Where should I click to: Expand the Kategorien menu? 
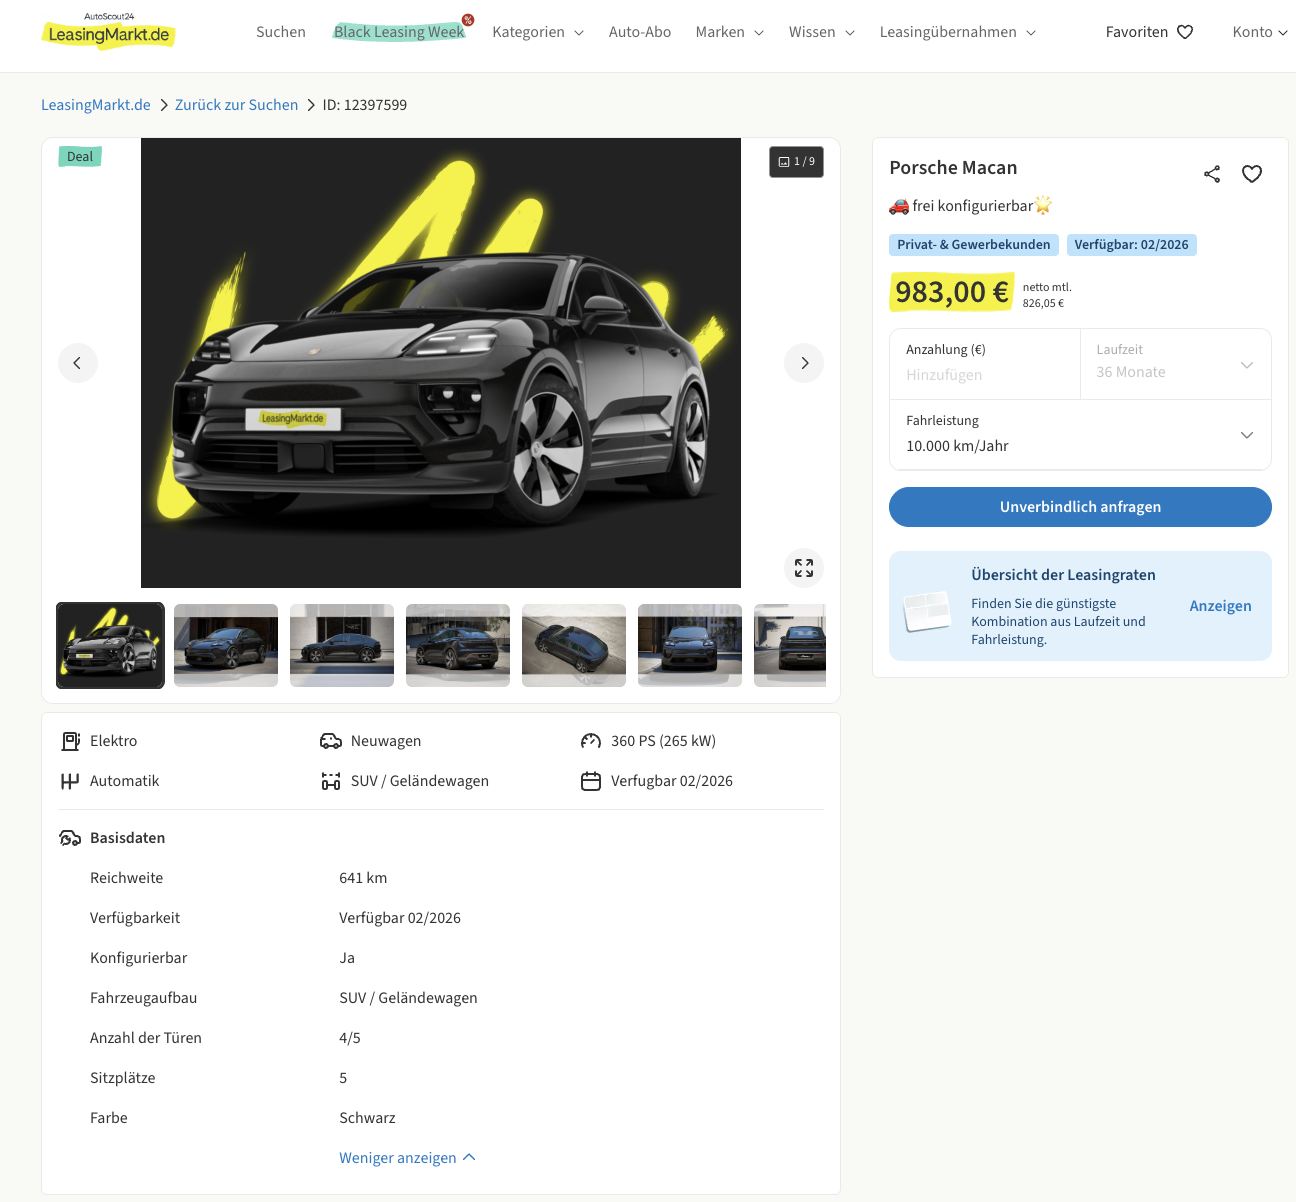point(537,32)
